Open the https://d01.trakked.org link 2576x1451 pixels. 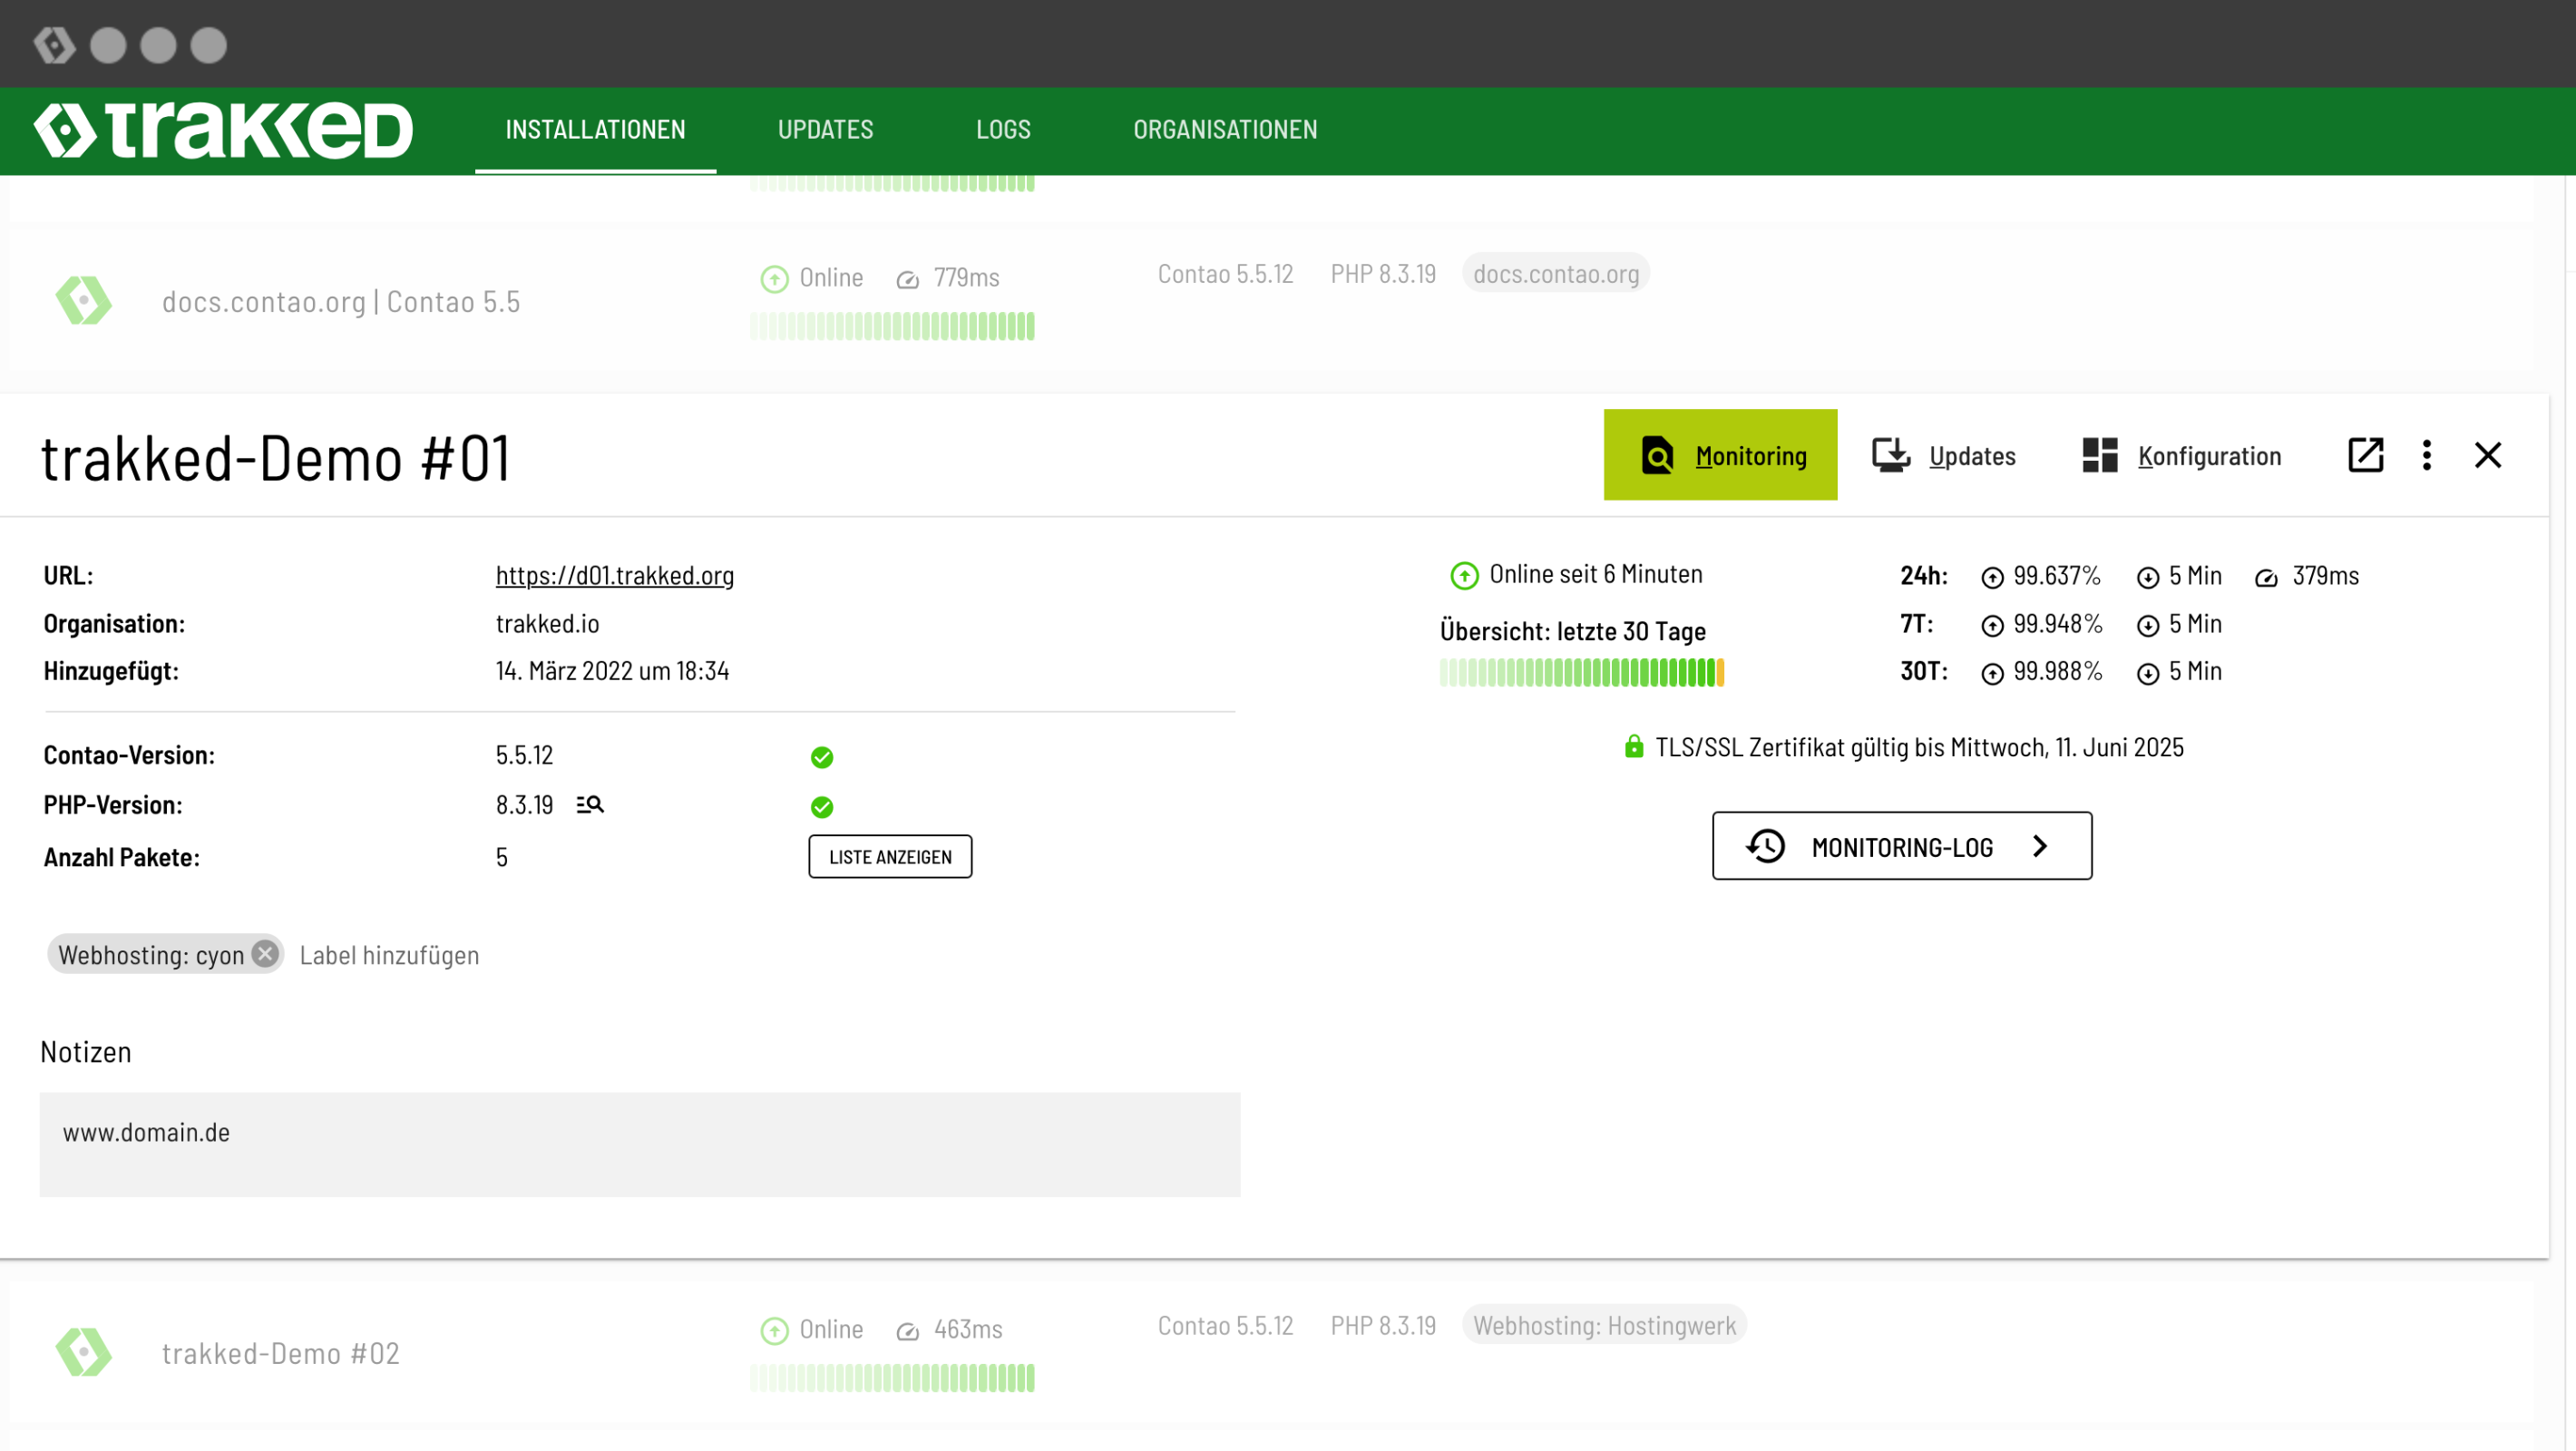pyautogui.click(x=615, y=576)
